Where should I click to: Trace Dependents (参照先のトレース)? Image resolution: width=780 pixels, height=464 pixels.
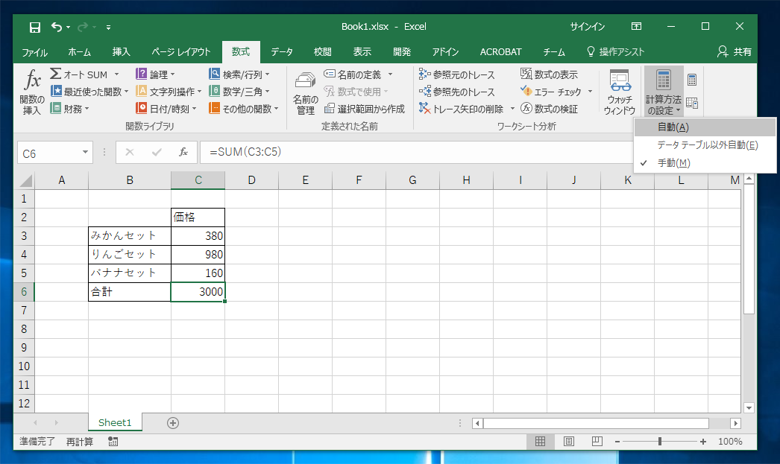pos(457,92)
